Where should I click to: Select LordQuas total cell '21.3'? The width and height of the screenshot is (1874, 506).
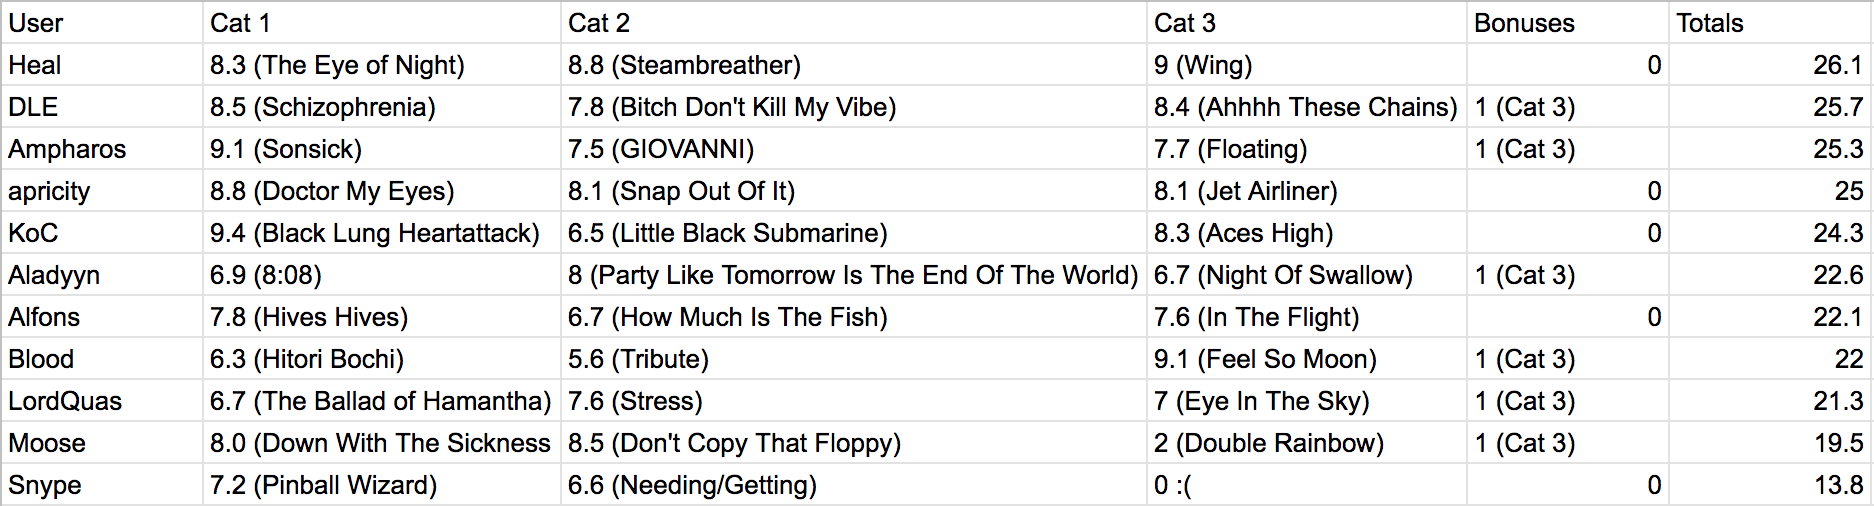point(1769,400)
